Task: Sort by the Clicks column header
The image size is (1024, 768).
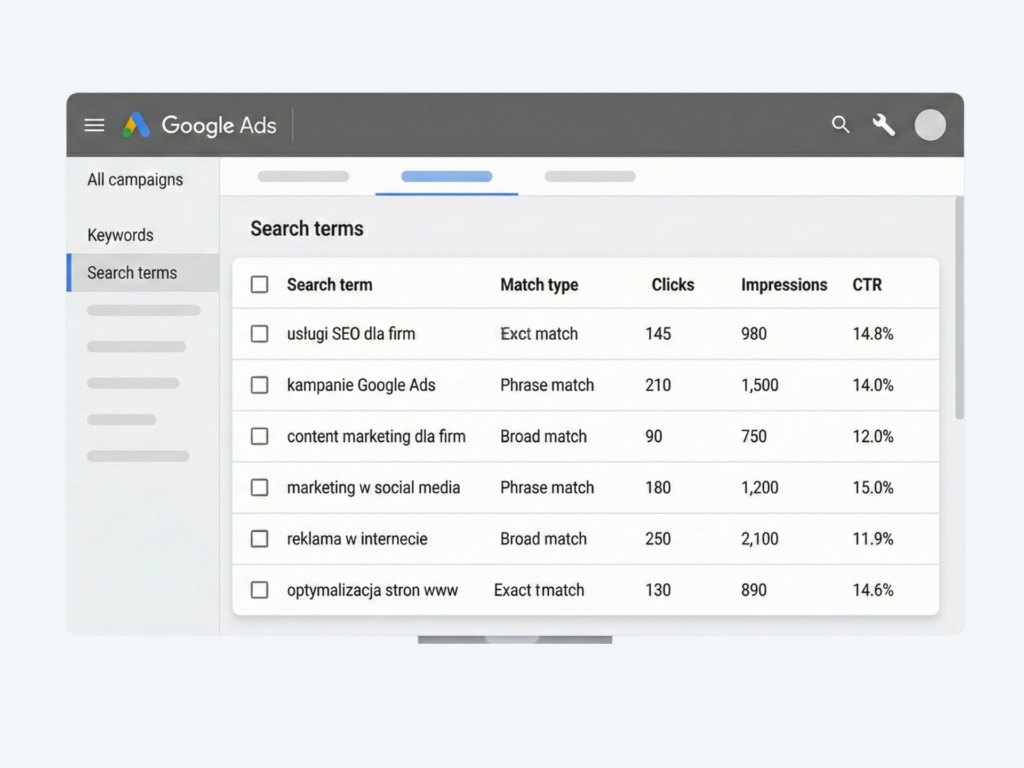Action: [672, 284]
